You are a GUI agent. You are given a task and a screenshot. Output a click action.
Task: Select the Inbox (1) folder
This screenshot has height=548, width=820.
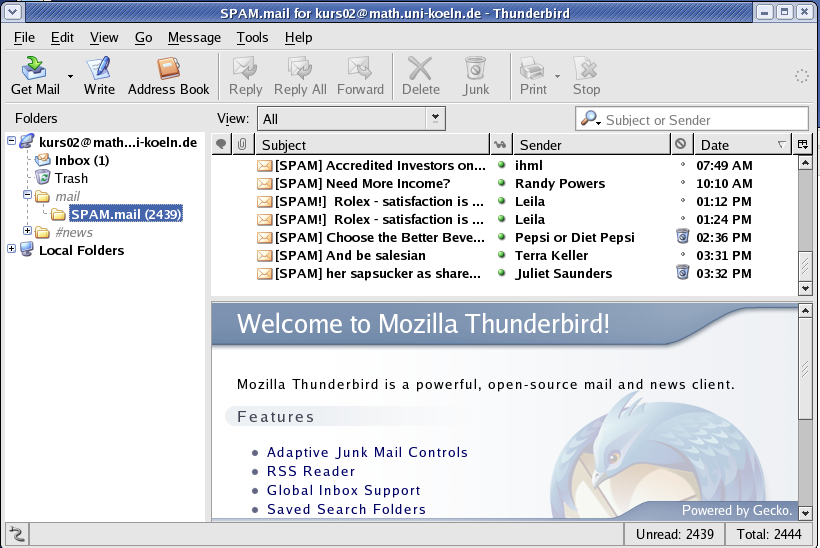point(82,160)
